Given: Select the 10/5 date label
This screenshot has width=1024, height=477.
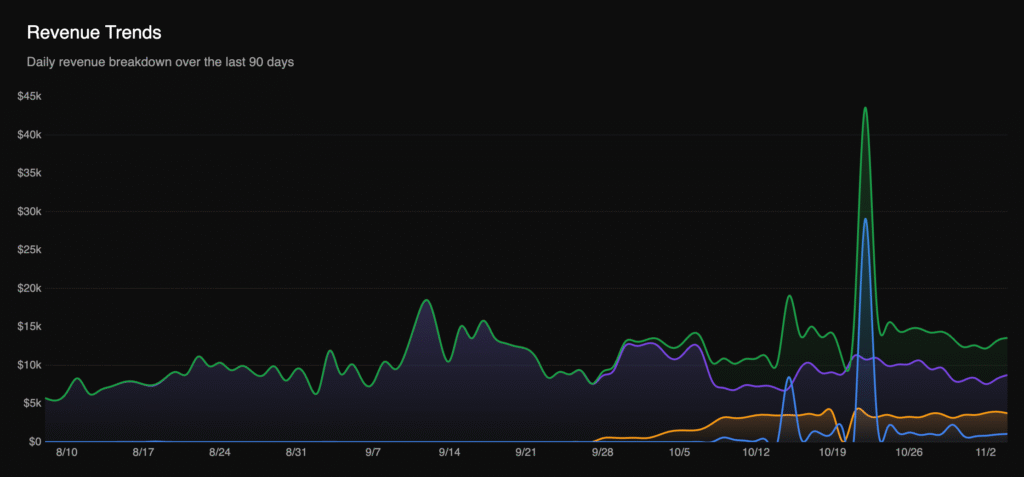Looking at the screenshot, I should click(x=679, y=453).
